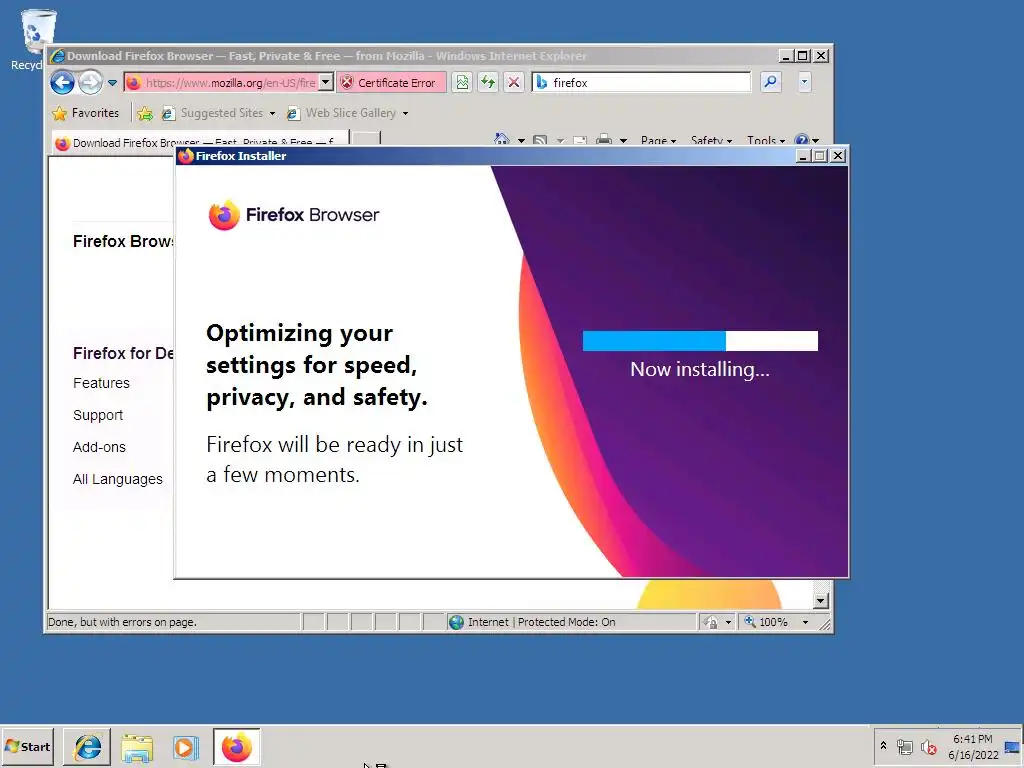The image size is (1024, 768).
Task: Open the Safety menu
Action: coord(711,140)
